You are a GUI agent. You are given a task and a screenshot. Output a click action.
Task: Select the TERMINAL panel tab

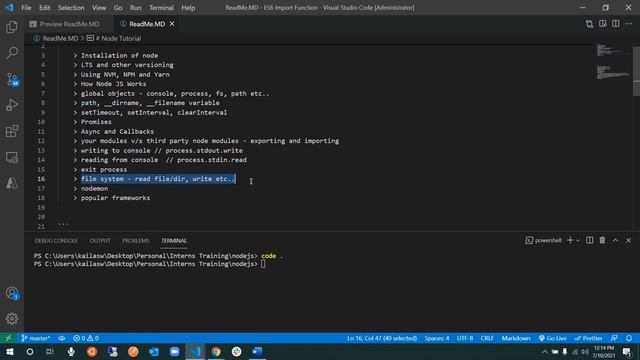click(x=173, y=241)
